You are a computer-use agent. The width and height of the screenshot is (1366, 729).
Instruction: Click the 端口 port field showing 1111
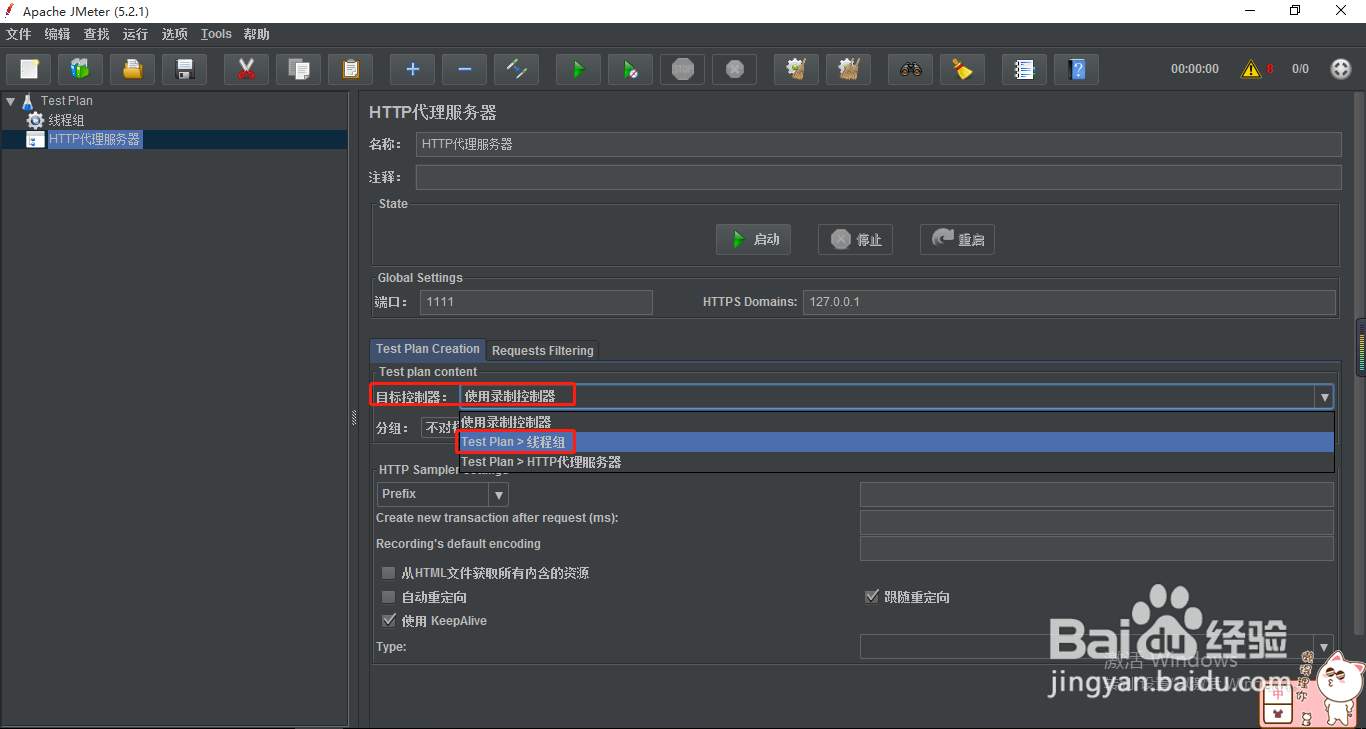[x=536, y=302]
